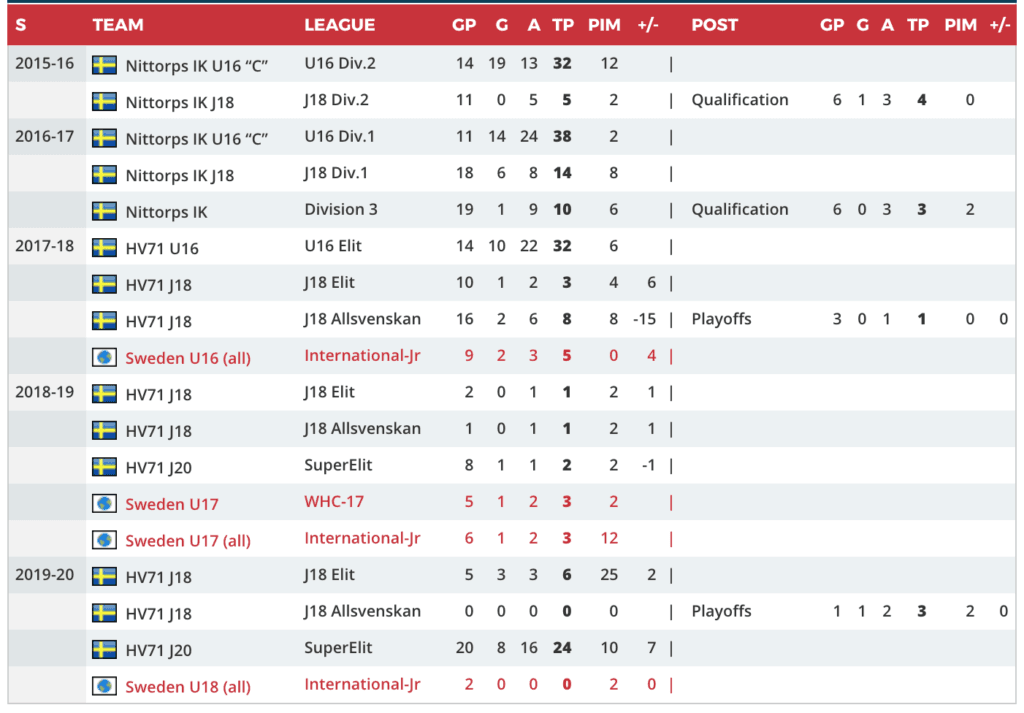
Task: Click the flag beside HV71 J20 2019-20 row
Action: tap(104, 649)
